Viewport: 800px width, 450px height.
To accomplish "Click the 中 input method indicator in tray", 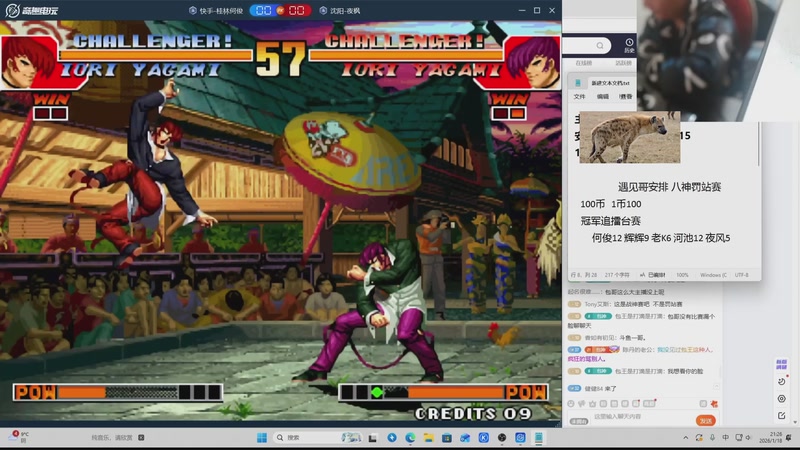I will click(726, 438).
